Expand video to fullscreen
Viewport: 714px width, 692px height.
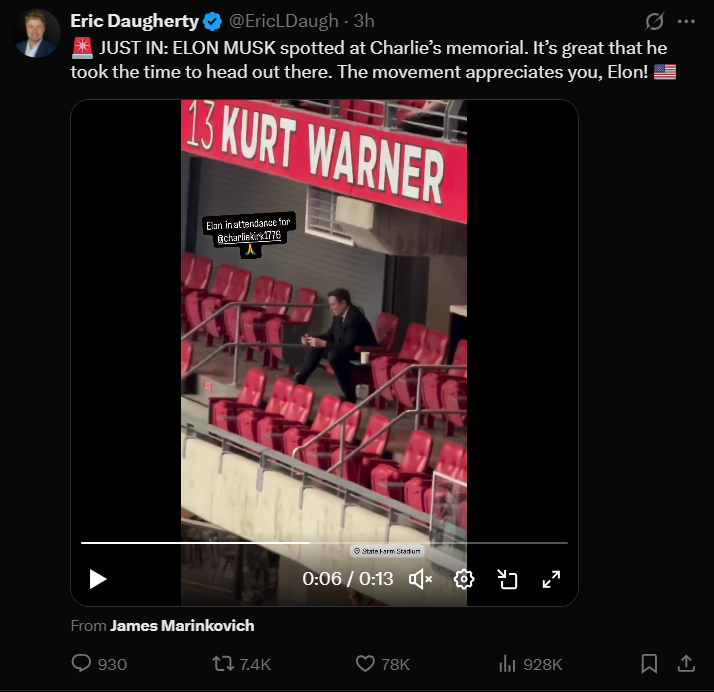(551, 579)
